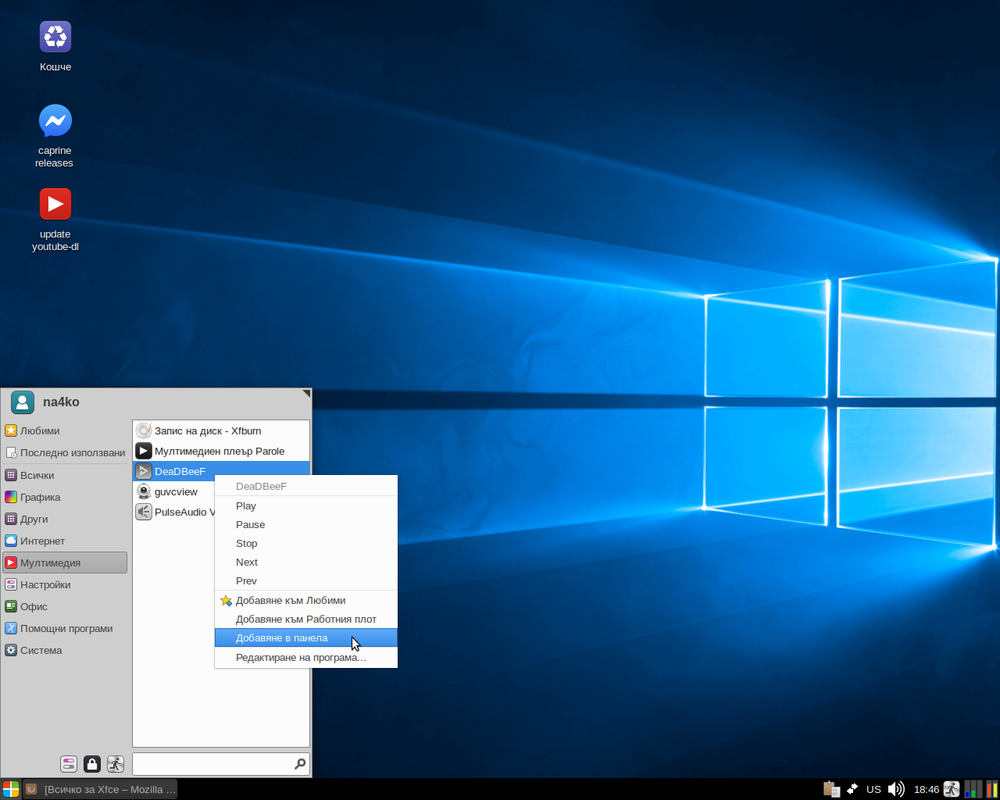
Task: Lock the screen with padlock icon
Action: (x=92, y=764)
